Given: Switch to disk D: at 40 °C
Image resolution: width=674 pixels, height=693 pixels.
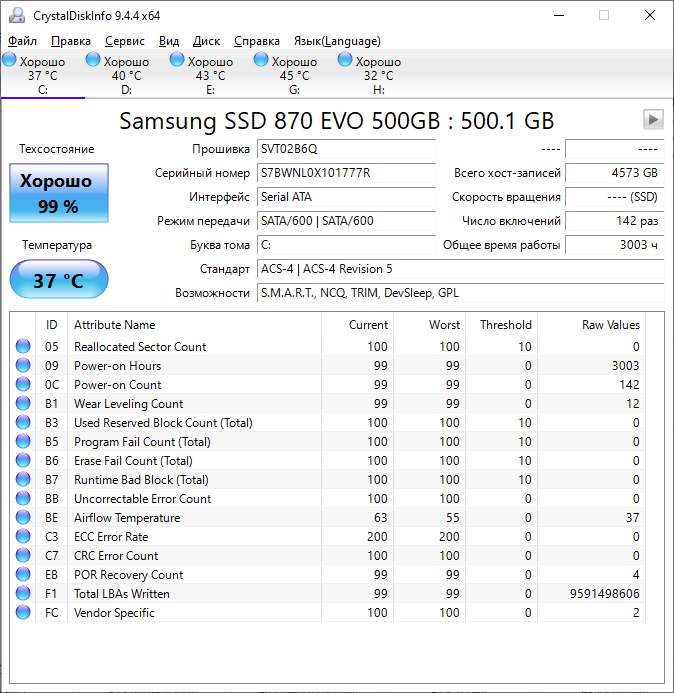Looking at the screenshot, I should point(126,74).
